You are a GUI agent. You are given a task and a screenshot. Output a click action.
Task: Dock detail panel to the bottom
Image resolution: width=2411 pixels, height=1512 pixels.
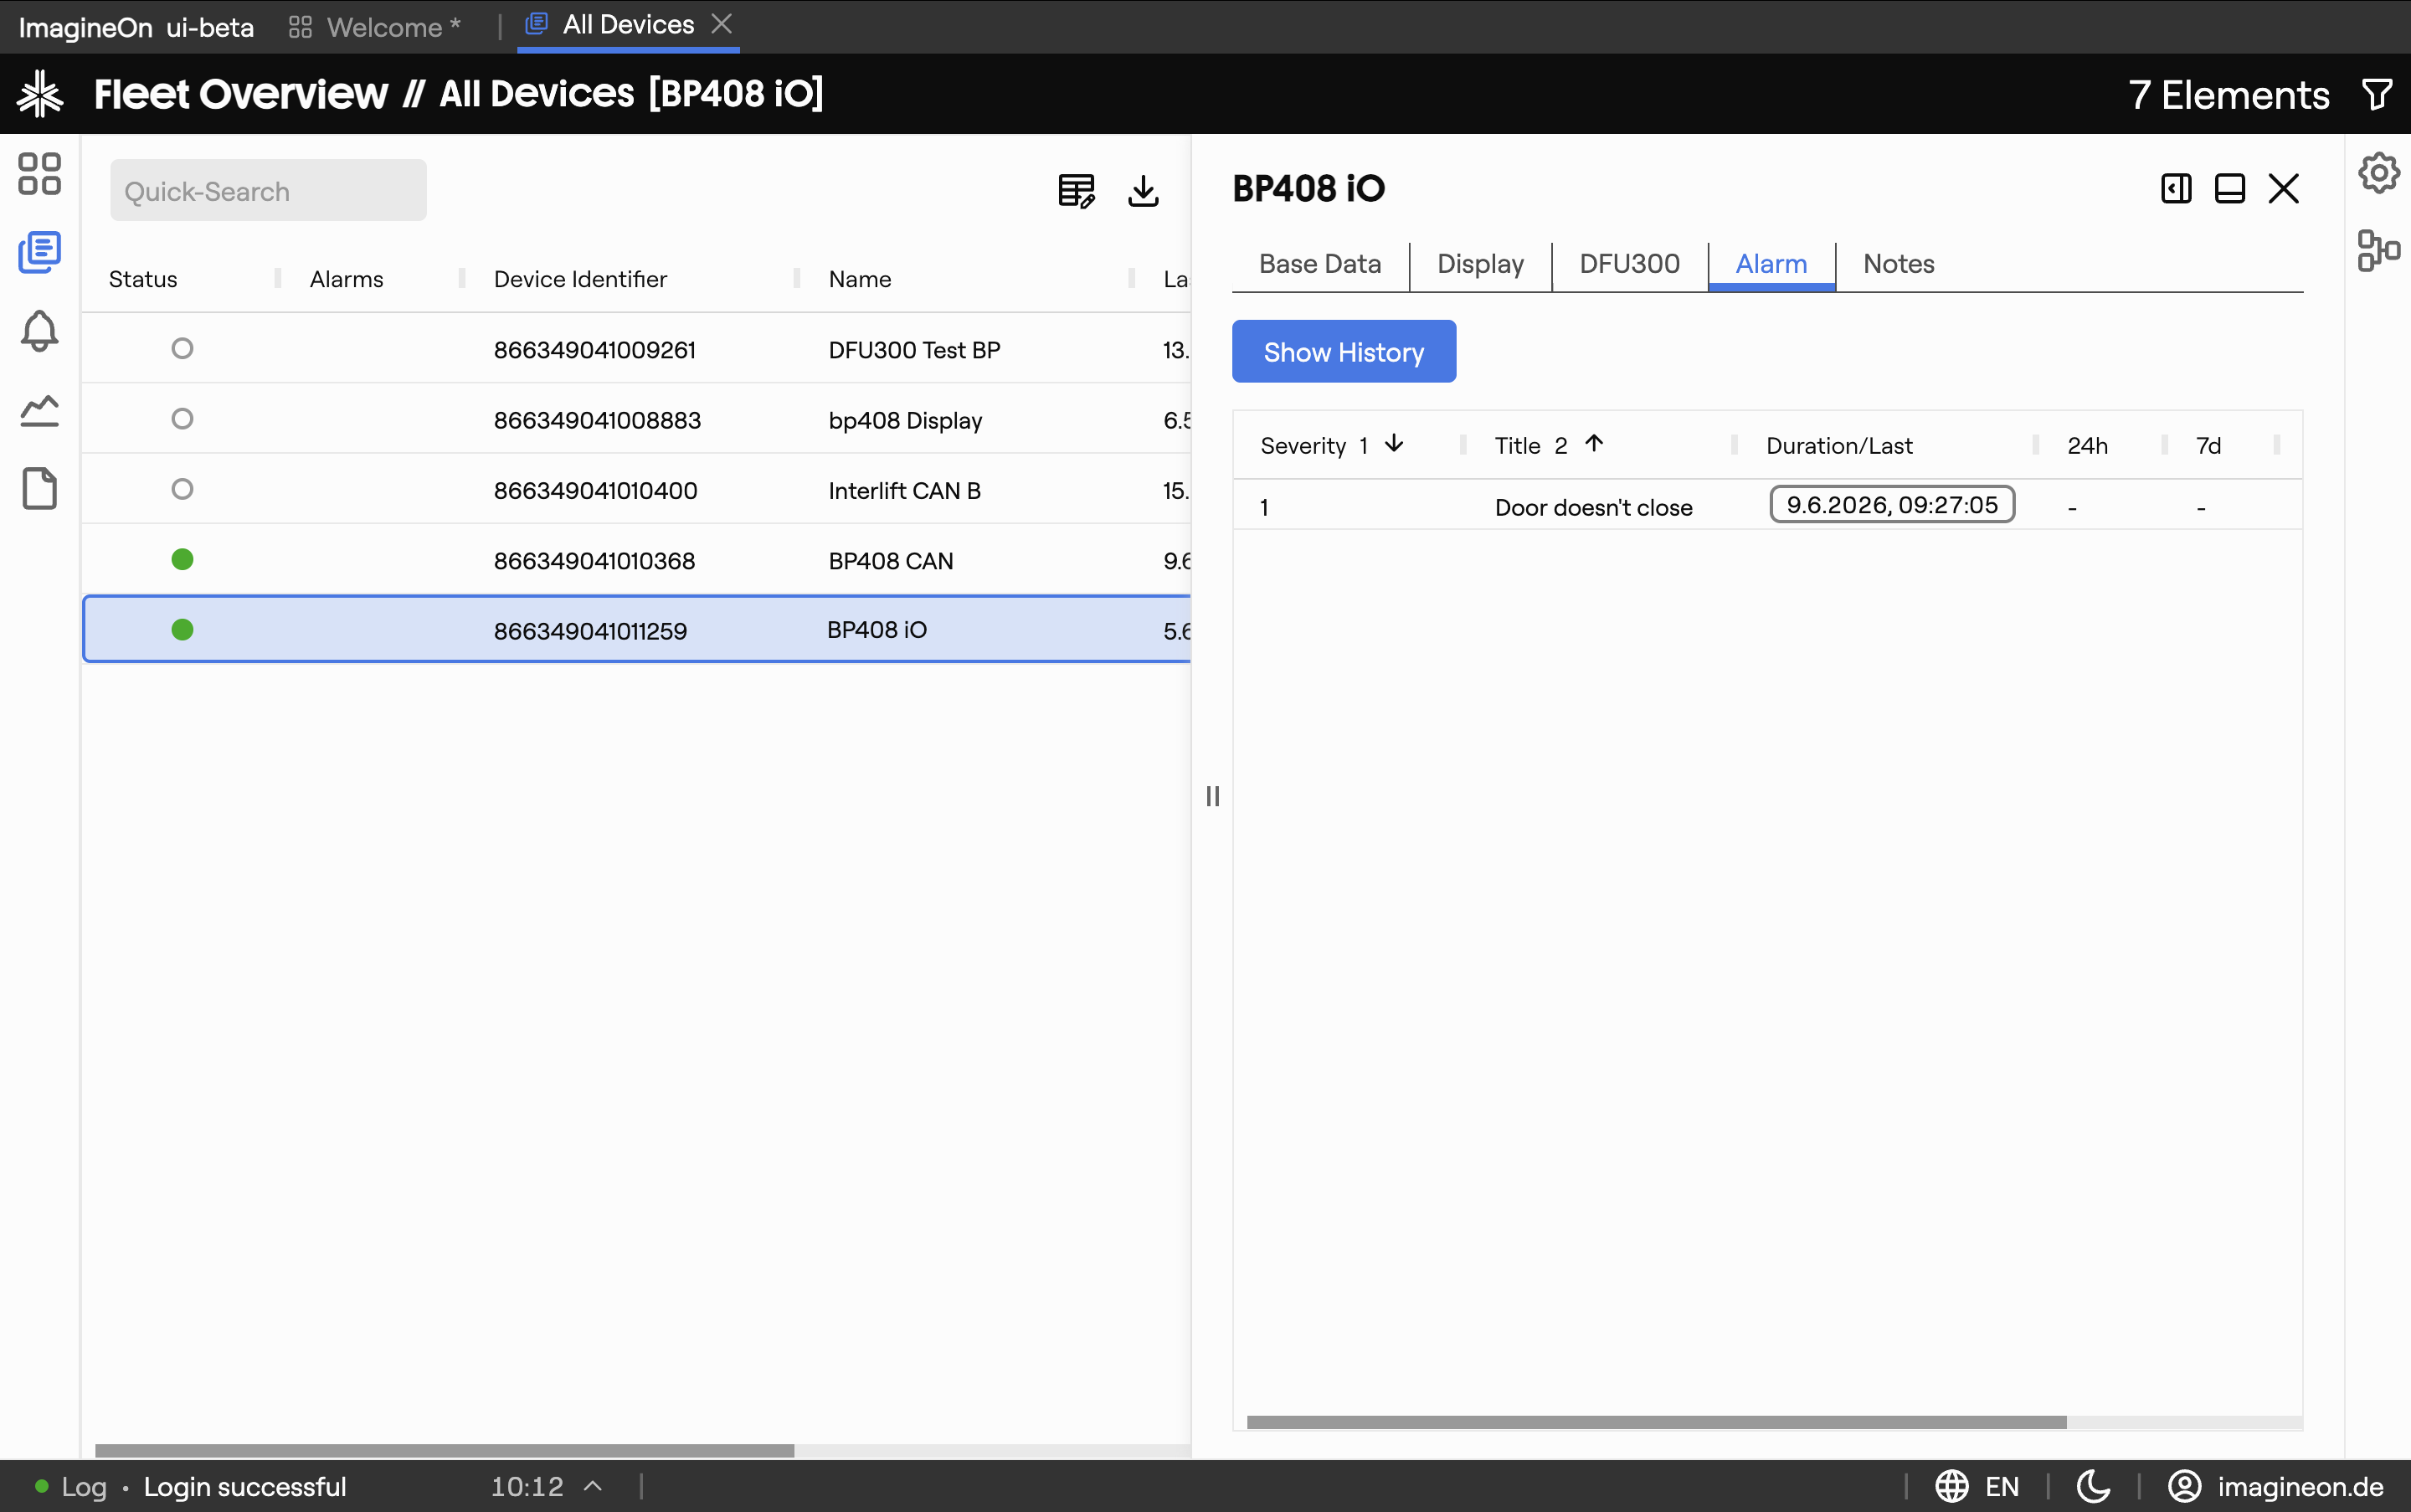(2230, 189)
